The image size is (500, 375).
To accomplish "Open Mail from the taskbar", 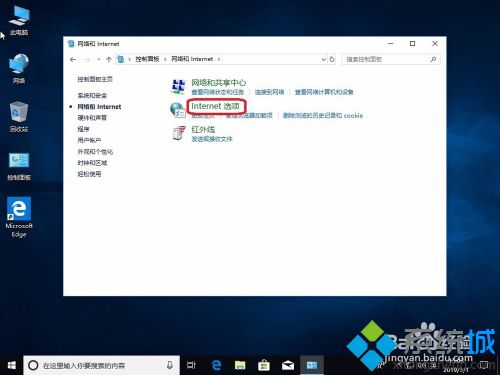I will tap(288, 365).
